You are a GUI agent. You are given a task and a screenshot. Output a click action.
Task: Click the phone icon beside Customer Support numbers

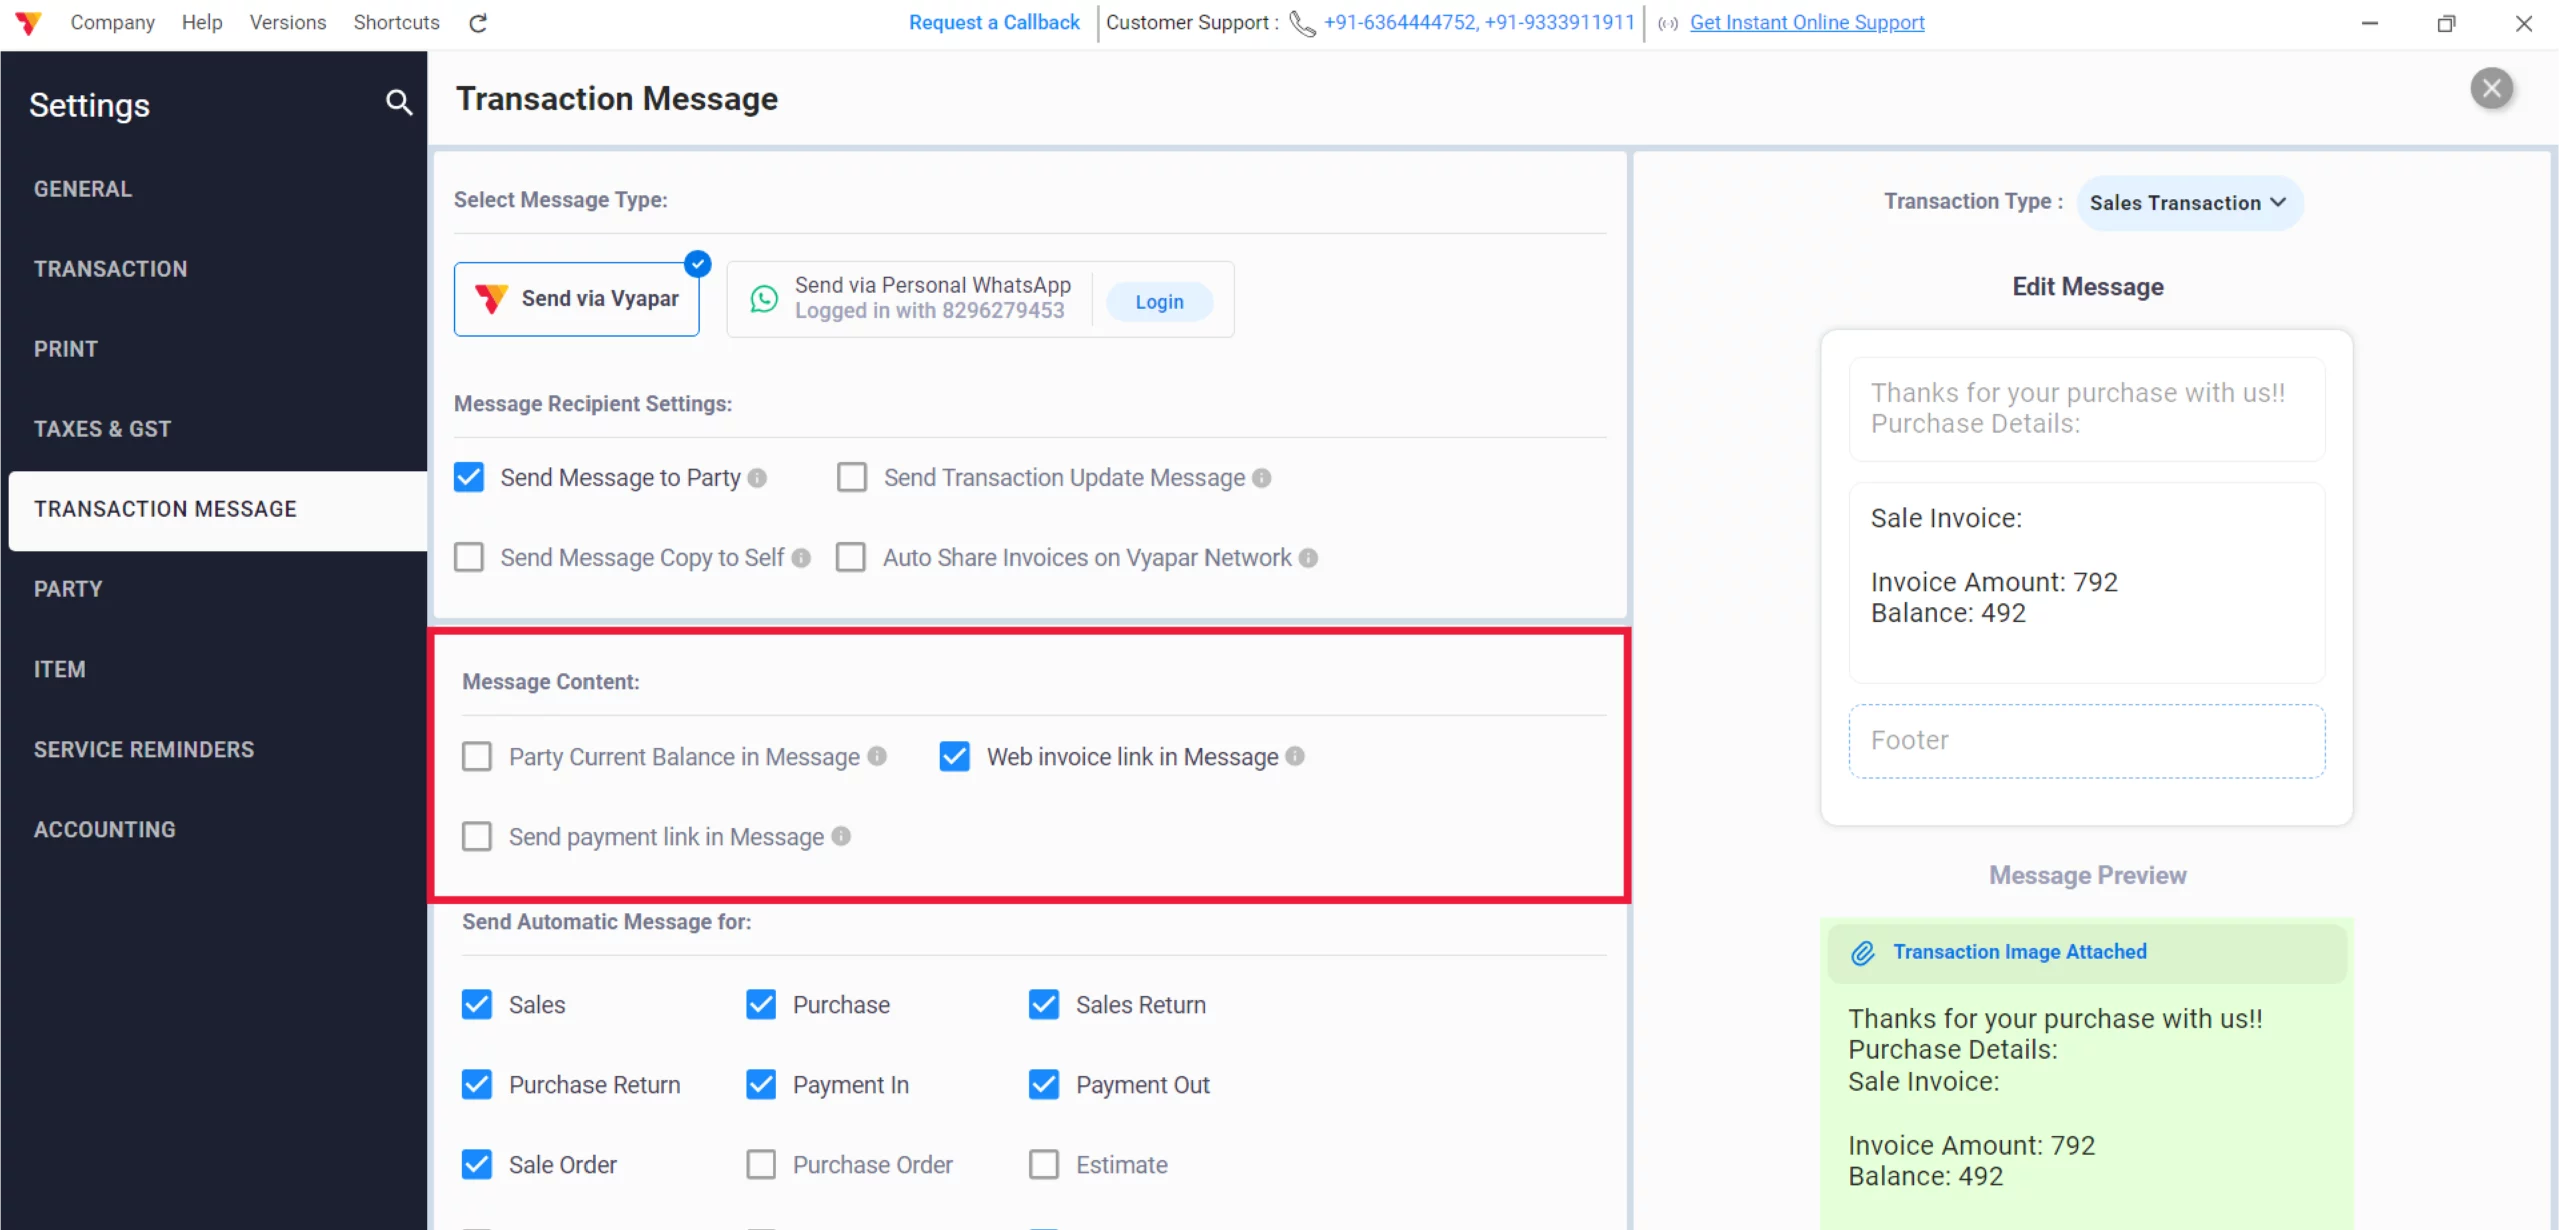click(x=1301, y=23)
